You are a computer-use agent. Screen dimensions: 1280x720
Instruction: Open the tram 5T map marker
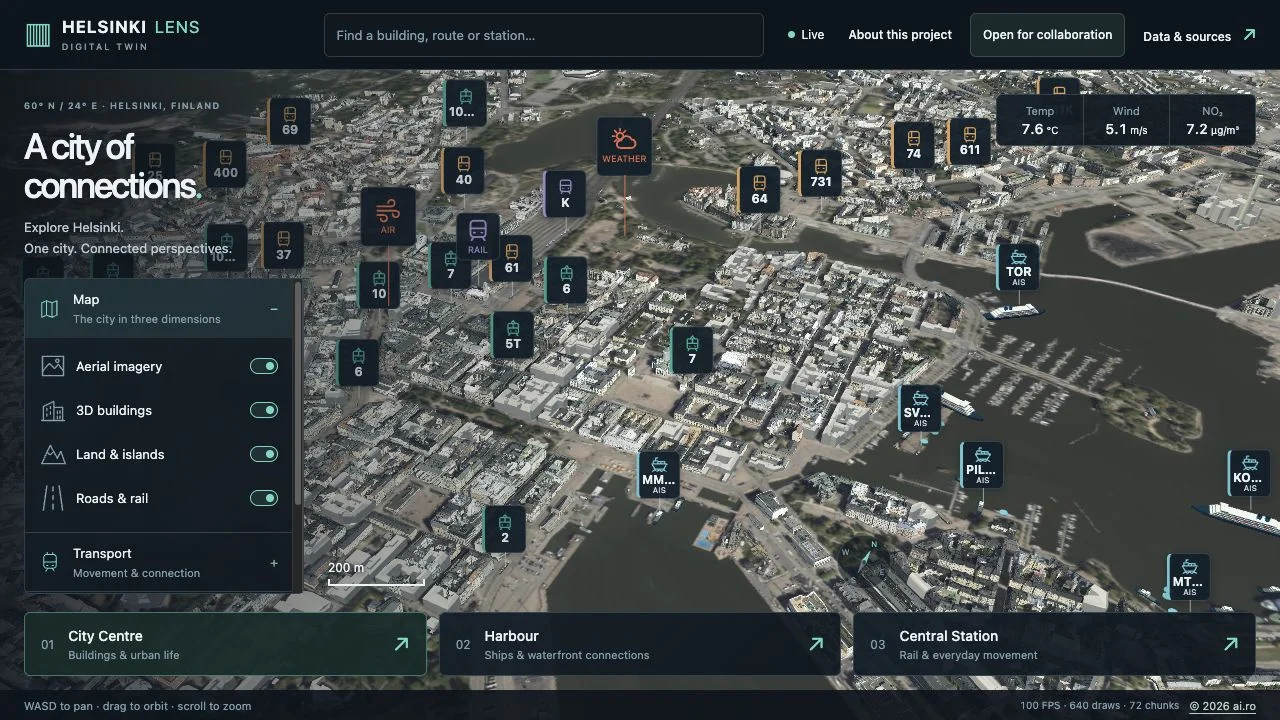pos(513,335)
